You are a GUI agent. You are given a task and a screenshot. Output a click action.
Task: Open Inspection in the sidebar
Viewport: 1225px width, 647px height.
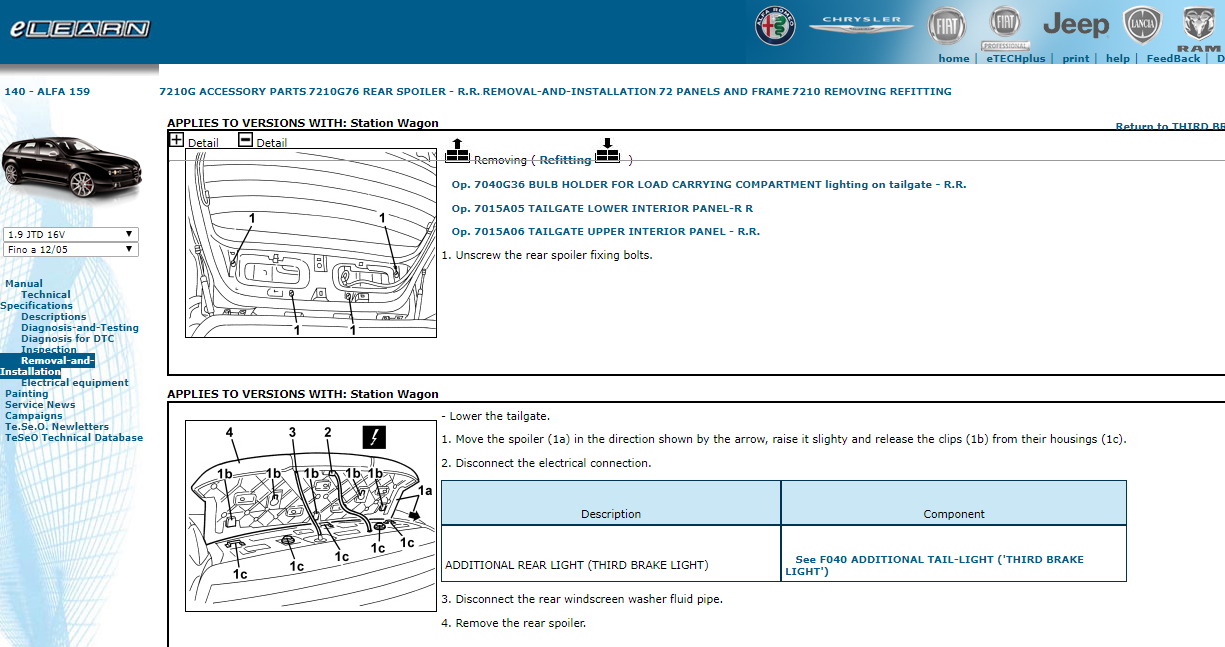[x=49, y=350]
